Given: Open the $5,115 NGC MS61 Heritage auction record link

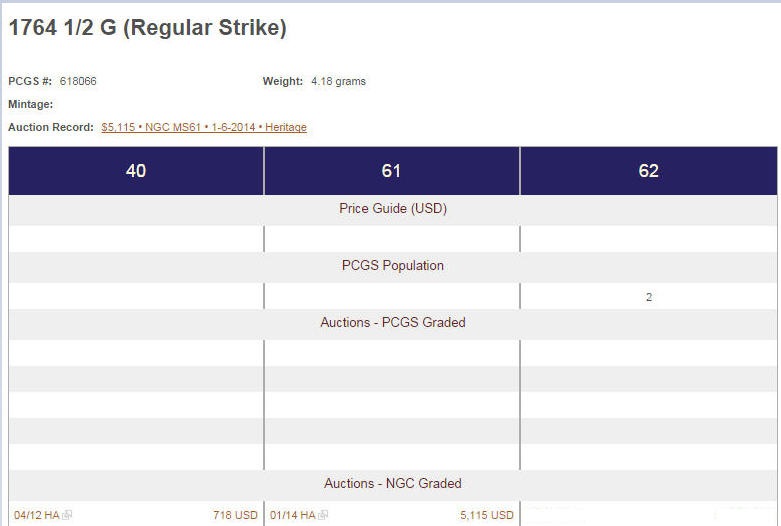Looking at the screenshot, I should [204, 127].
